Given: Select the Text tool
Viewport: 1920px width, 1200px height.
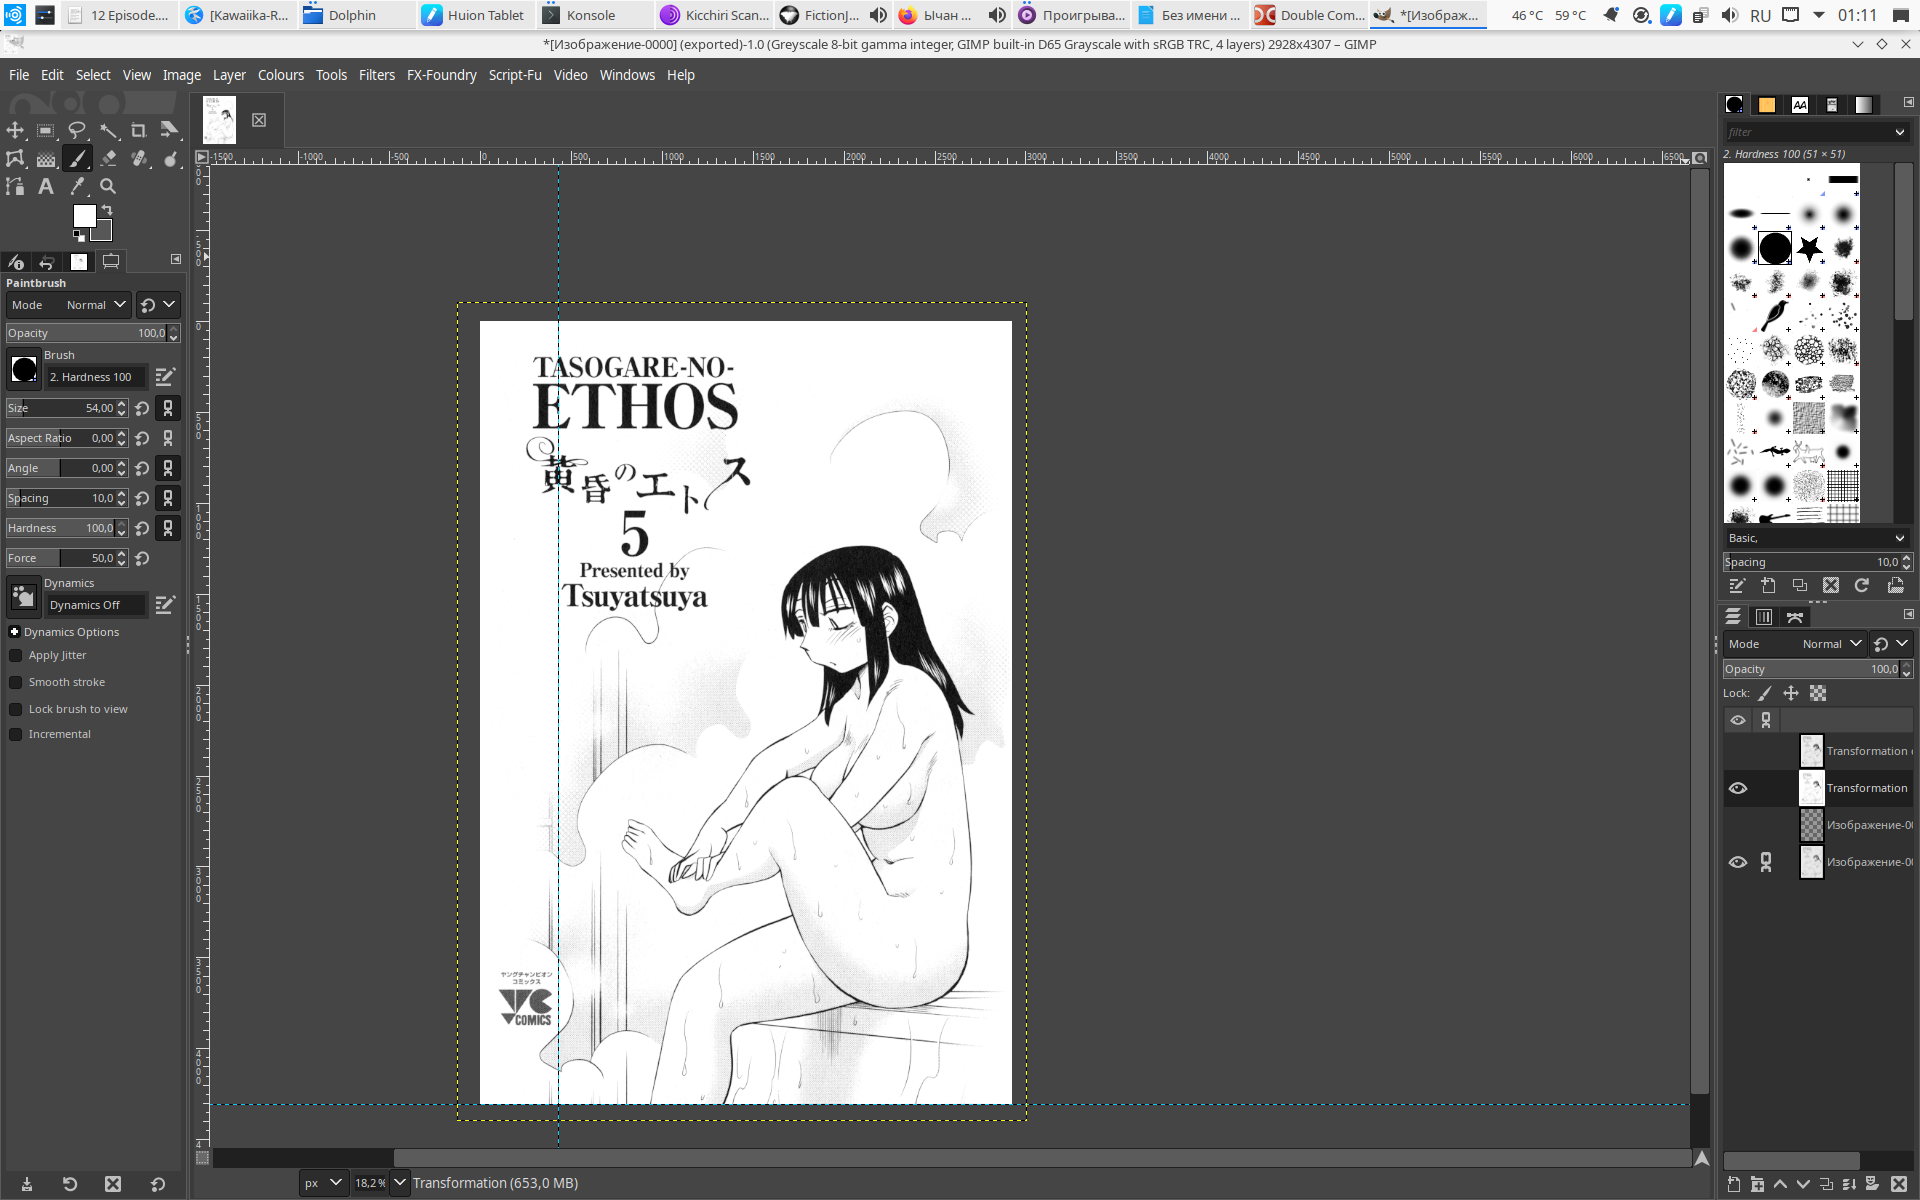Looking at the screenshot, I should pyautogui.click(x=46, y=186).
